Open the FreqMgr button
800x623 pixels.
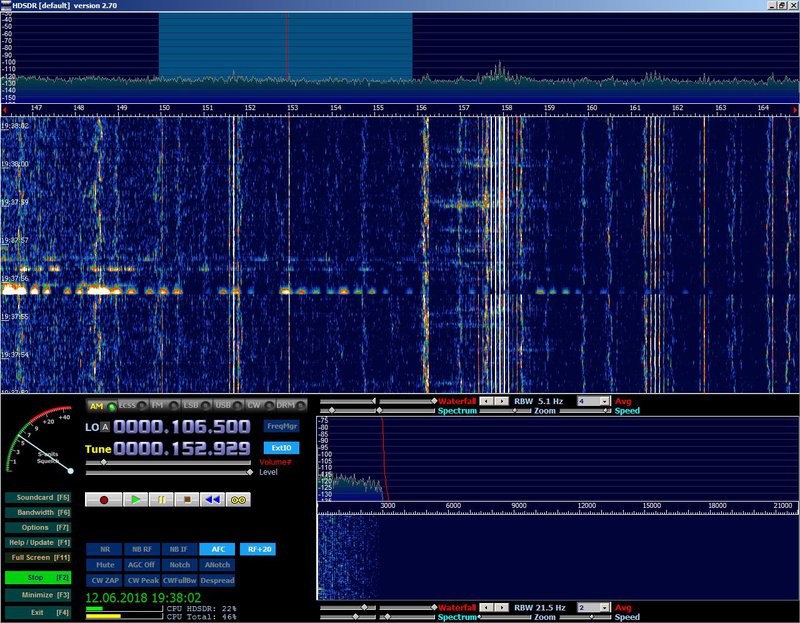tap(280, 426)
